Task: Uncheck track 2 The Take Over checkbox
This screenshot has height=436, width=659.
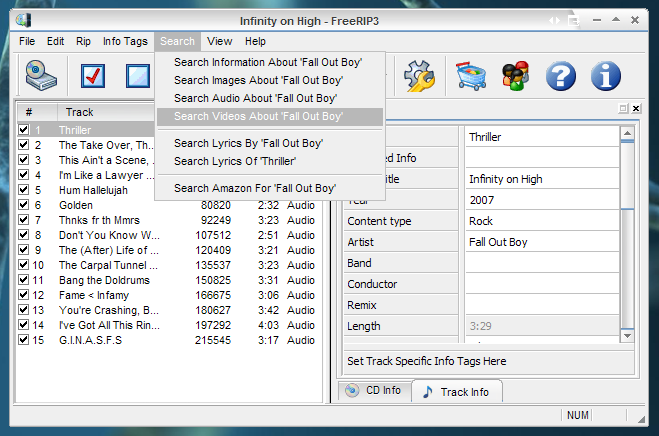Action: coord(24,145)
